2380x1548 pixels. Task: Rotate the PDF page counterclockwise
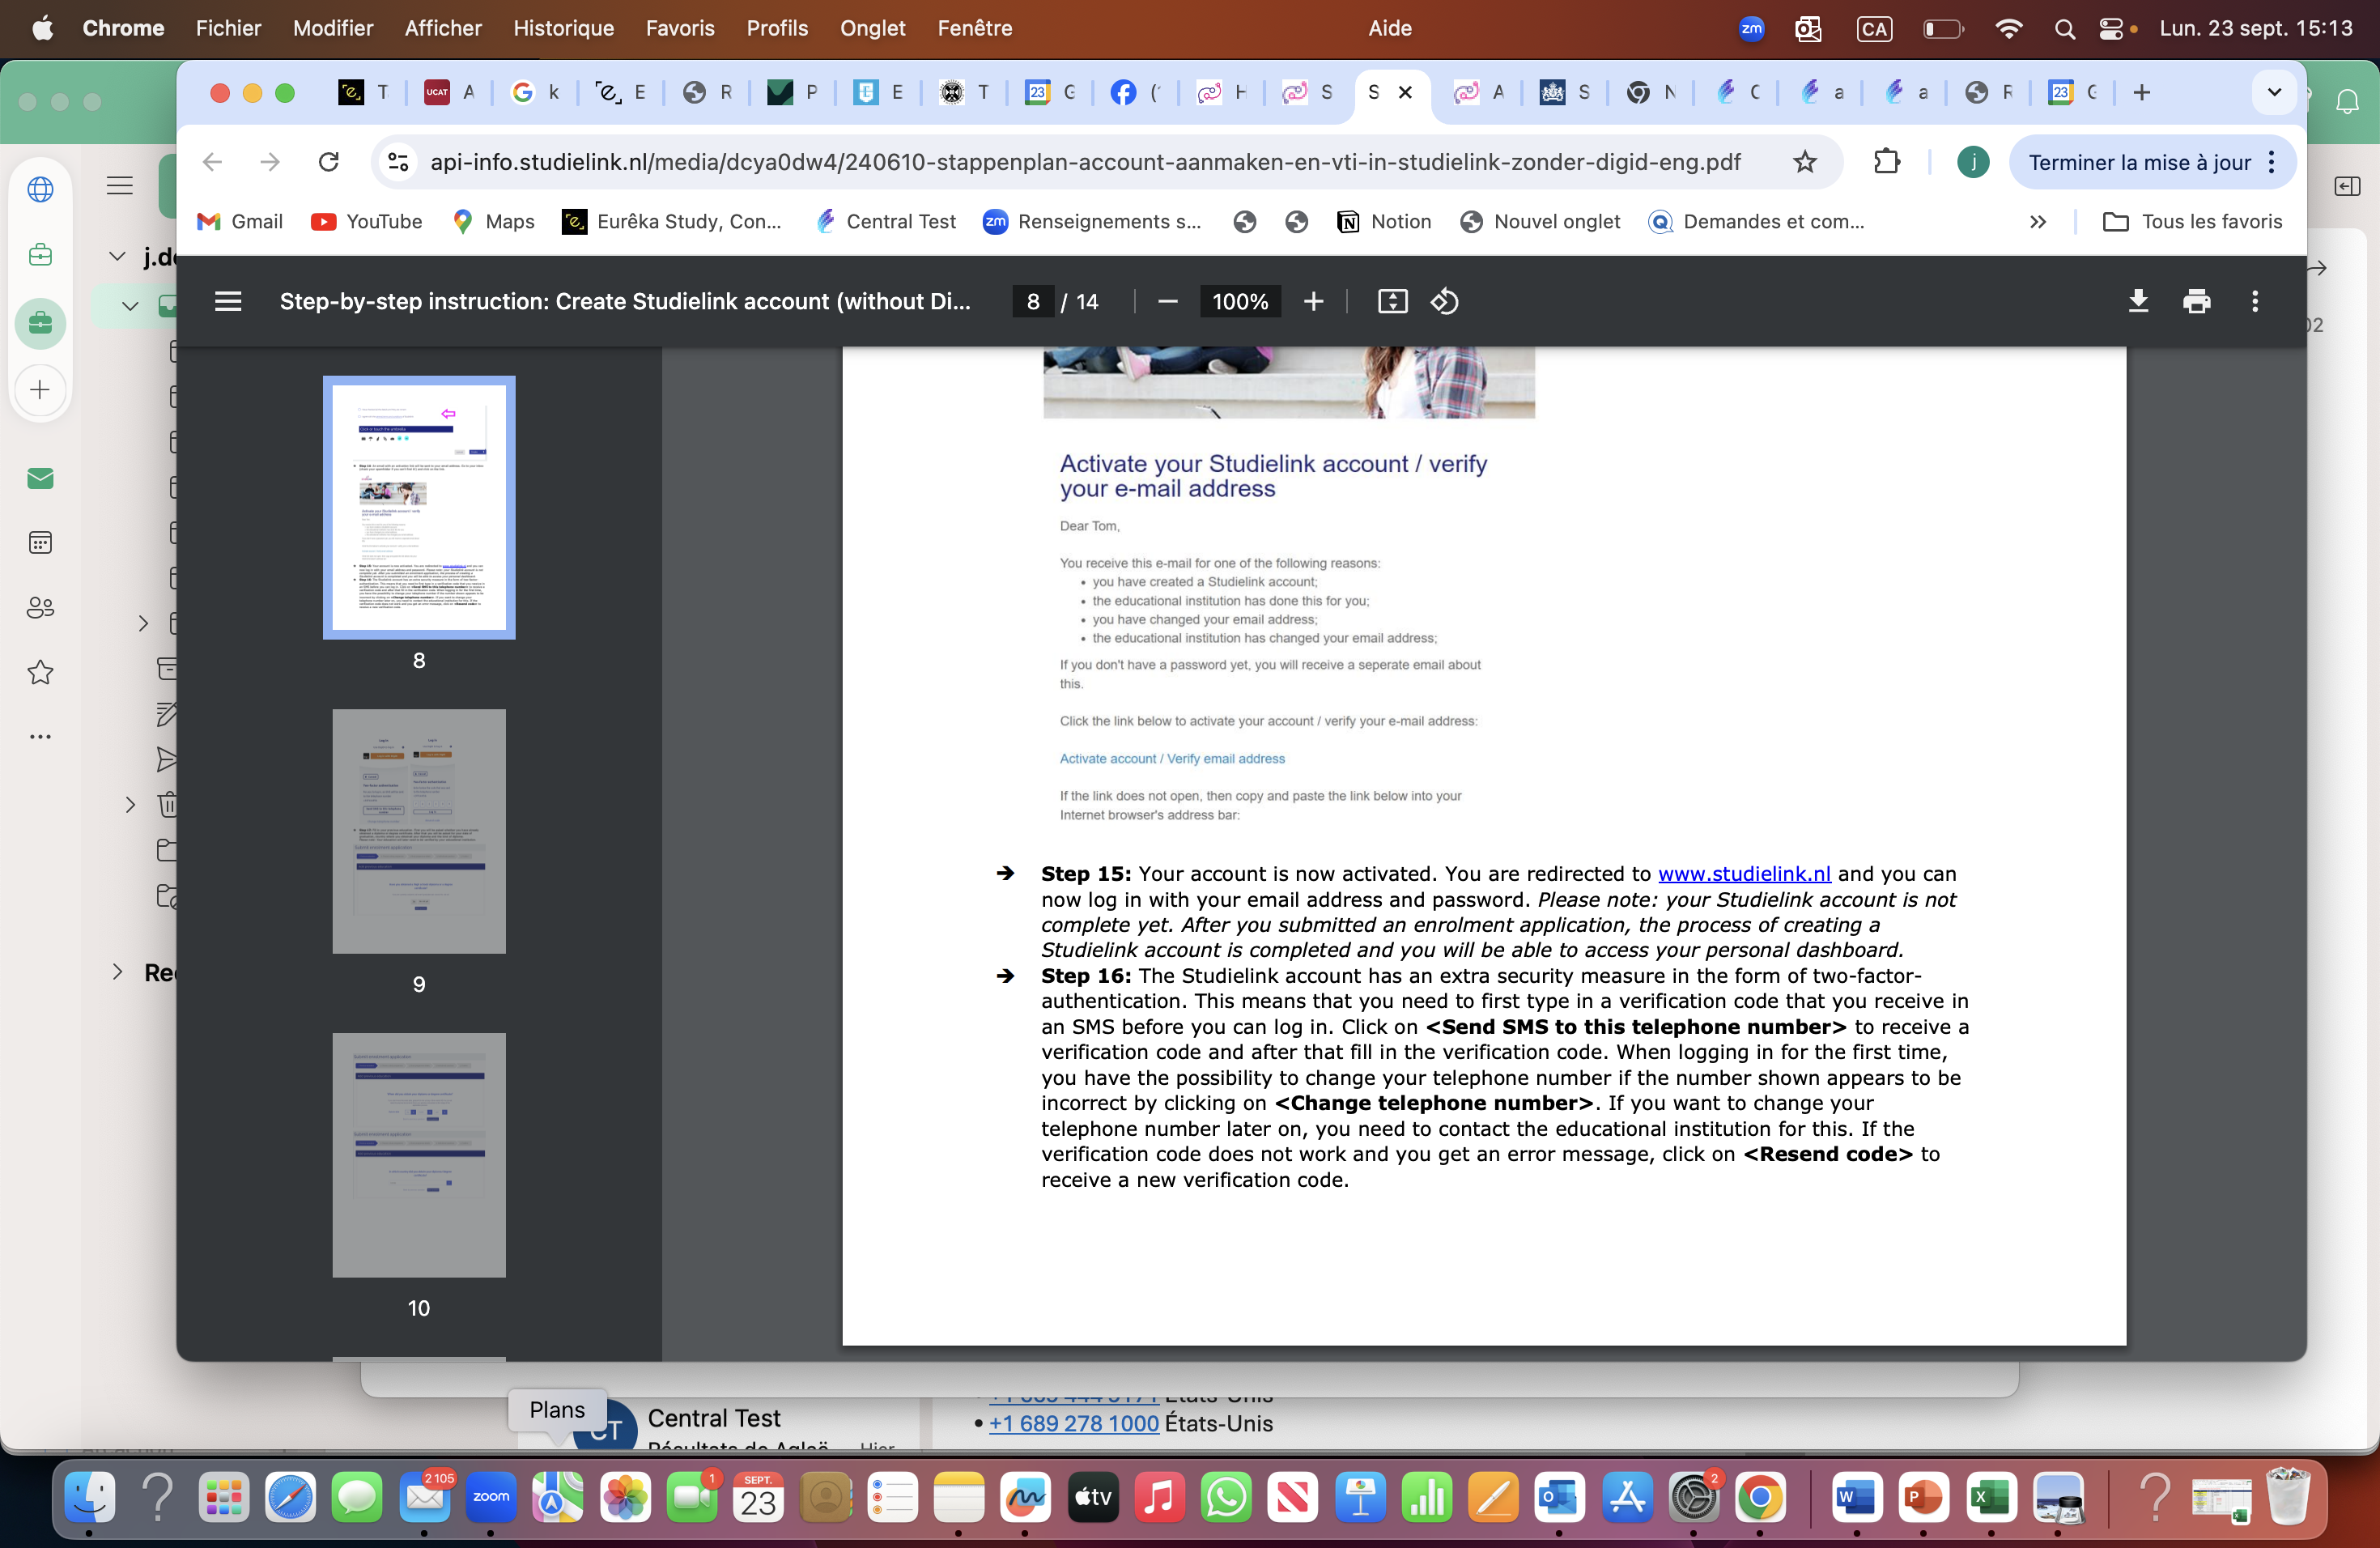(x=1444, y=301)
